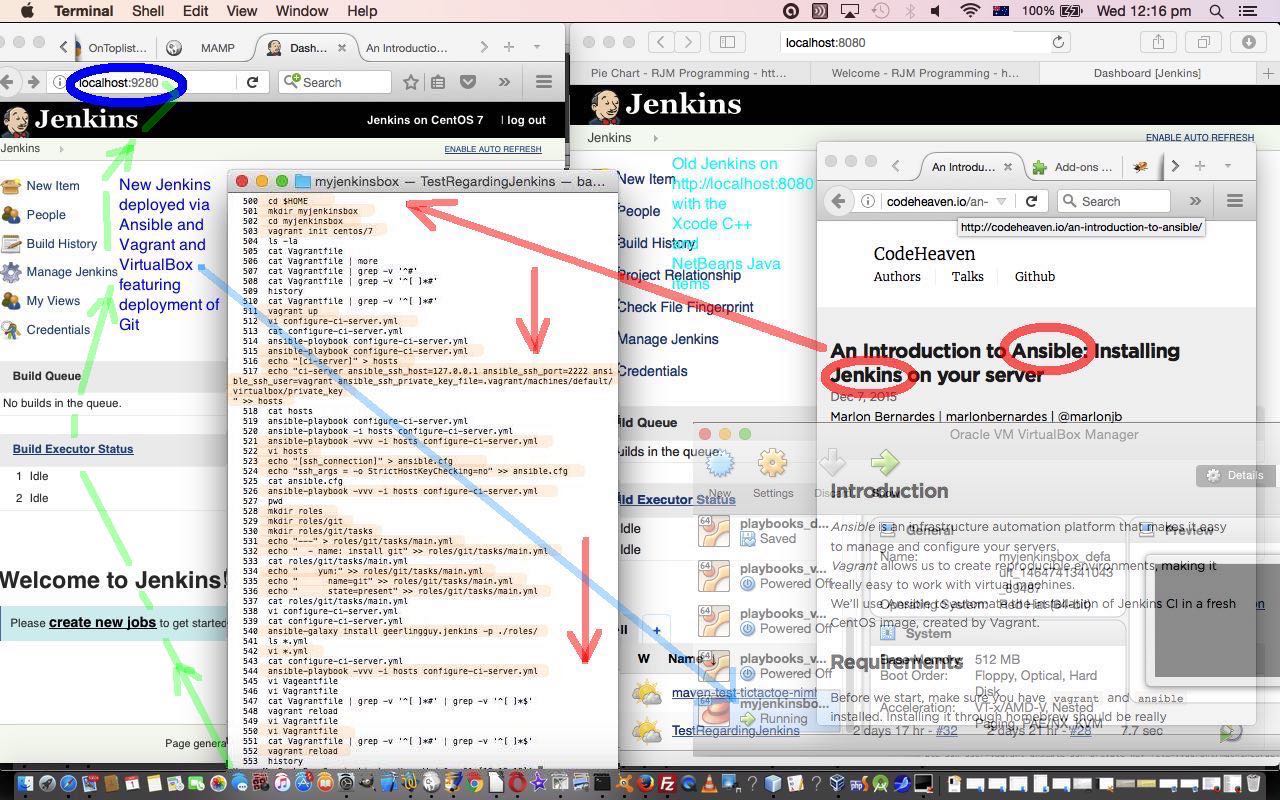Open URL history dropdown beside codeheaven.io address
1280x800 pixels.
(x=1001, y=201)
